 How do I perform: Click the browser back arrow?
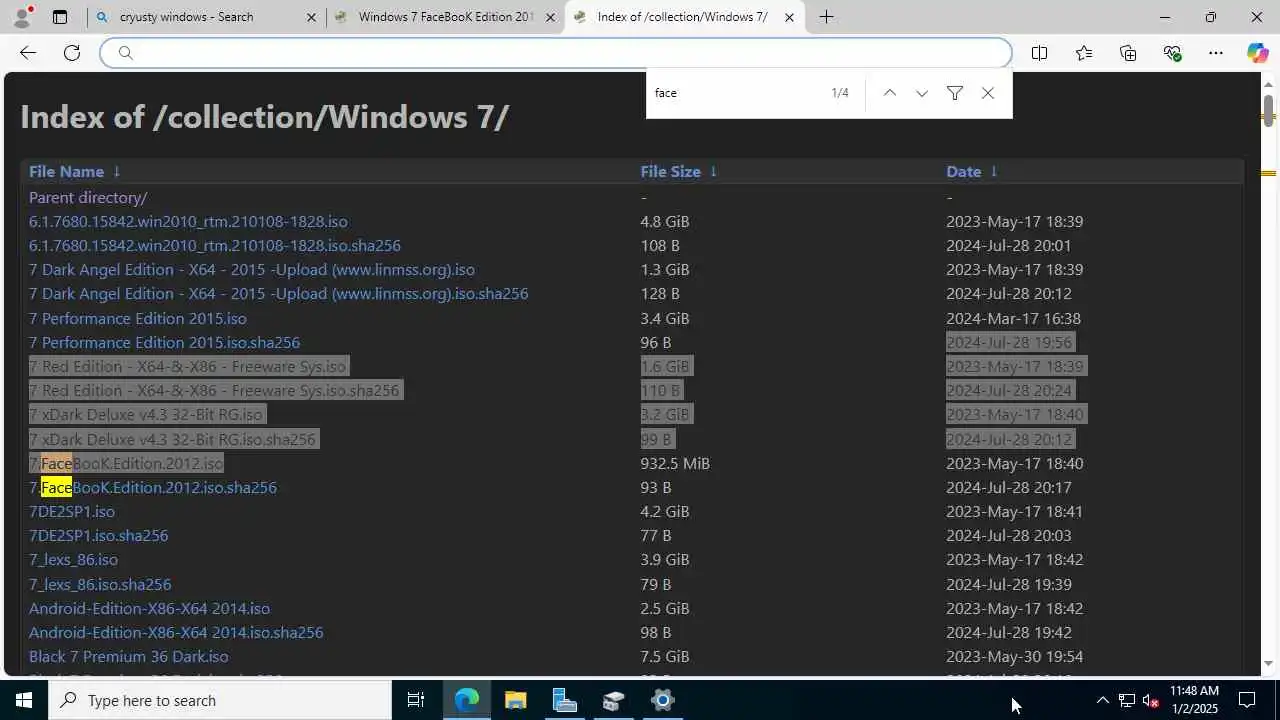click(x=28, y=53)
